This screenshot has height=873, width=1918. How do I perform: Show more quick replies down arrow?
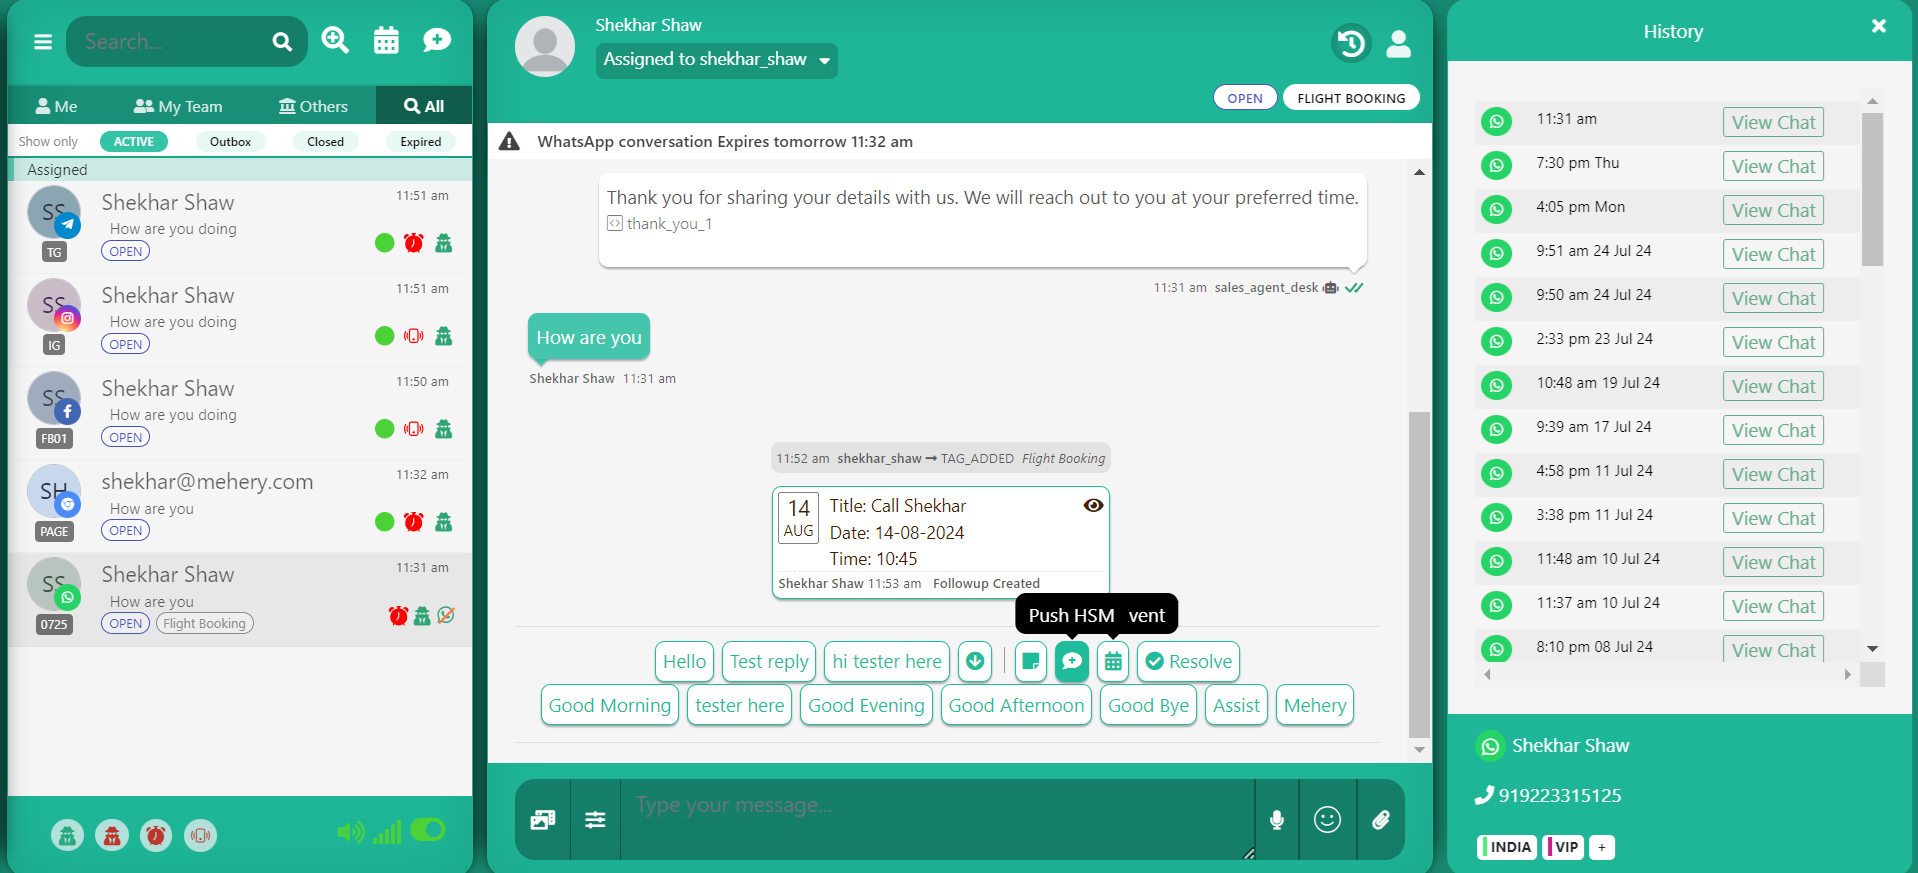[975, 661]
